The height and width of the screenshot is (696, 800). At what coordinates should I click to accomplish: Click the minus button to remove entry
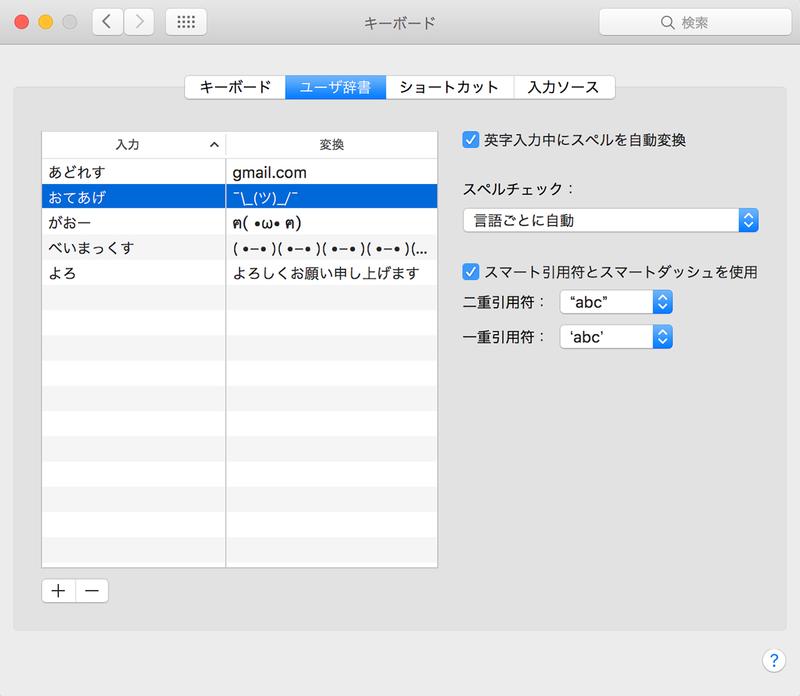click(91, 591)
